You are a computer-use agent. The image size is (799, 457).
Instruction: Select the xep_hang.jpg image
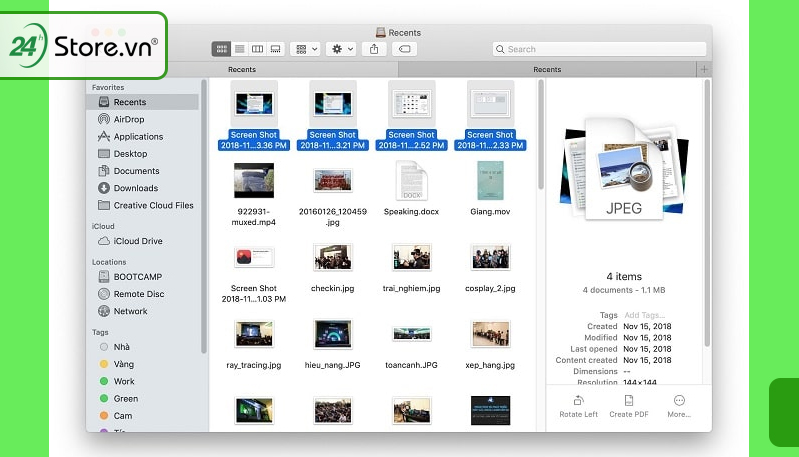pos(490,345)
